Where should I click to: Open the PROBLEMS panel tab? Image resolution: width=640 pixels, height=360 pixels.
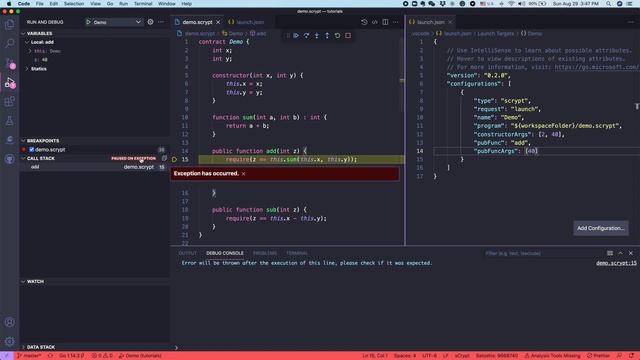coord(264,253)
